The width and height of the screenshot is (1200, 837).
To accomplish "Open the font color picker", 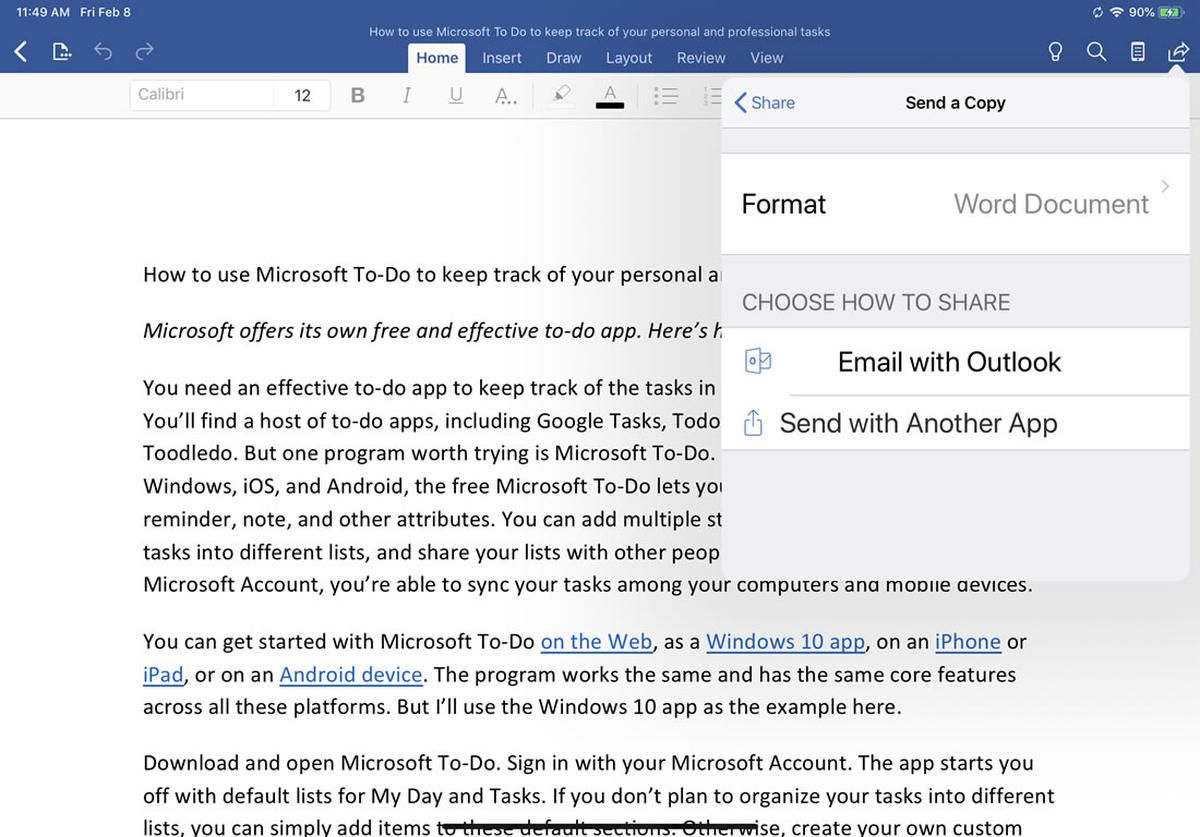I will click(x=608, y=94).
